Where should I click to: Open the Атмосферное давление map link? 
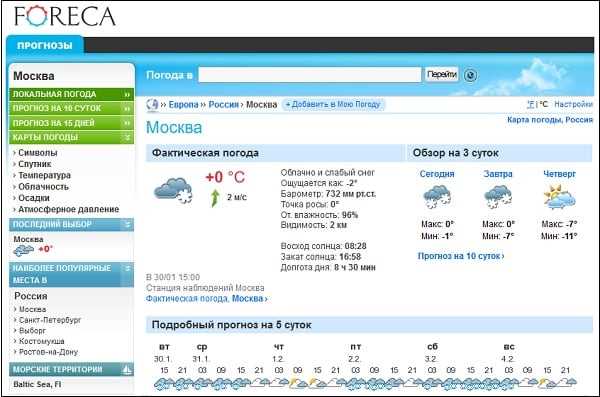tap(68, 209)
